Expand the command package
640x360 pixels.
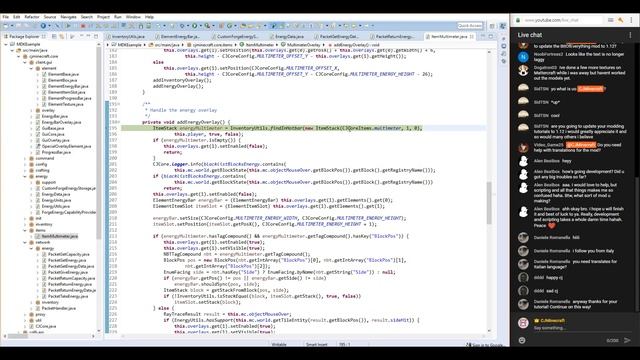pyautogui.click(x=25, y=158)
